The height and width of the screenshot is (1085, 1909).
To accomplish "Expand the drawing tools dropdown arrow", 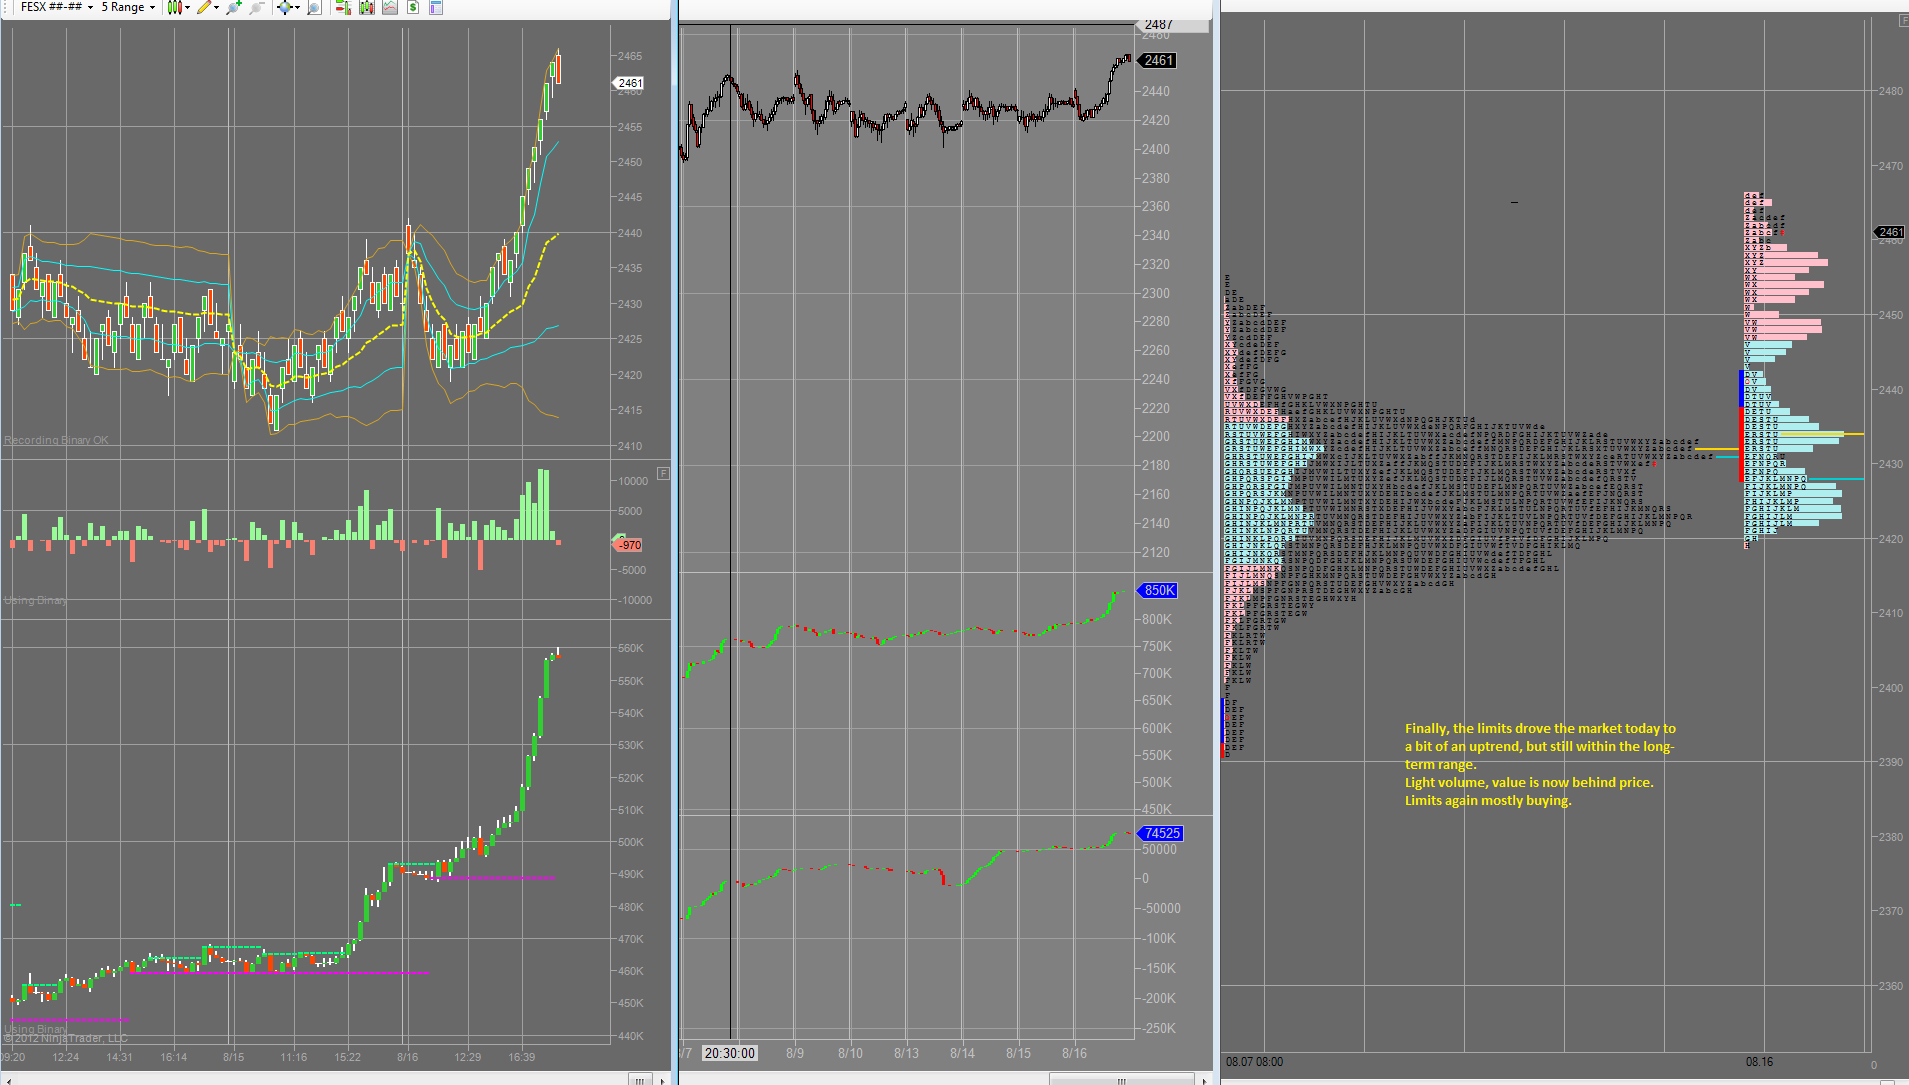I will (x=216, y=7).
